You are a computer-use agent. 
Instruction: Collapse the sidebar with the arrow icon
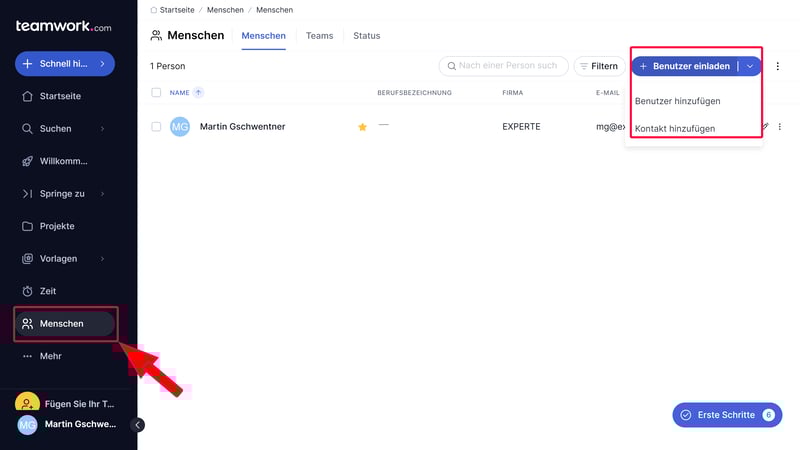(138, 425)
